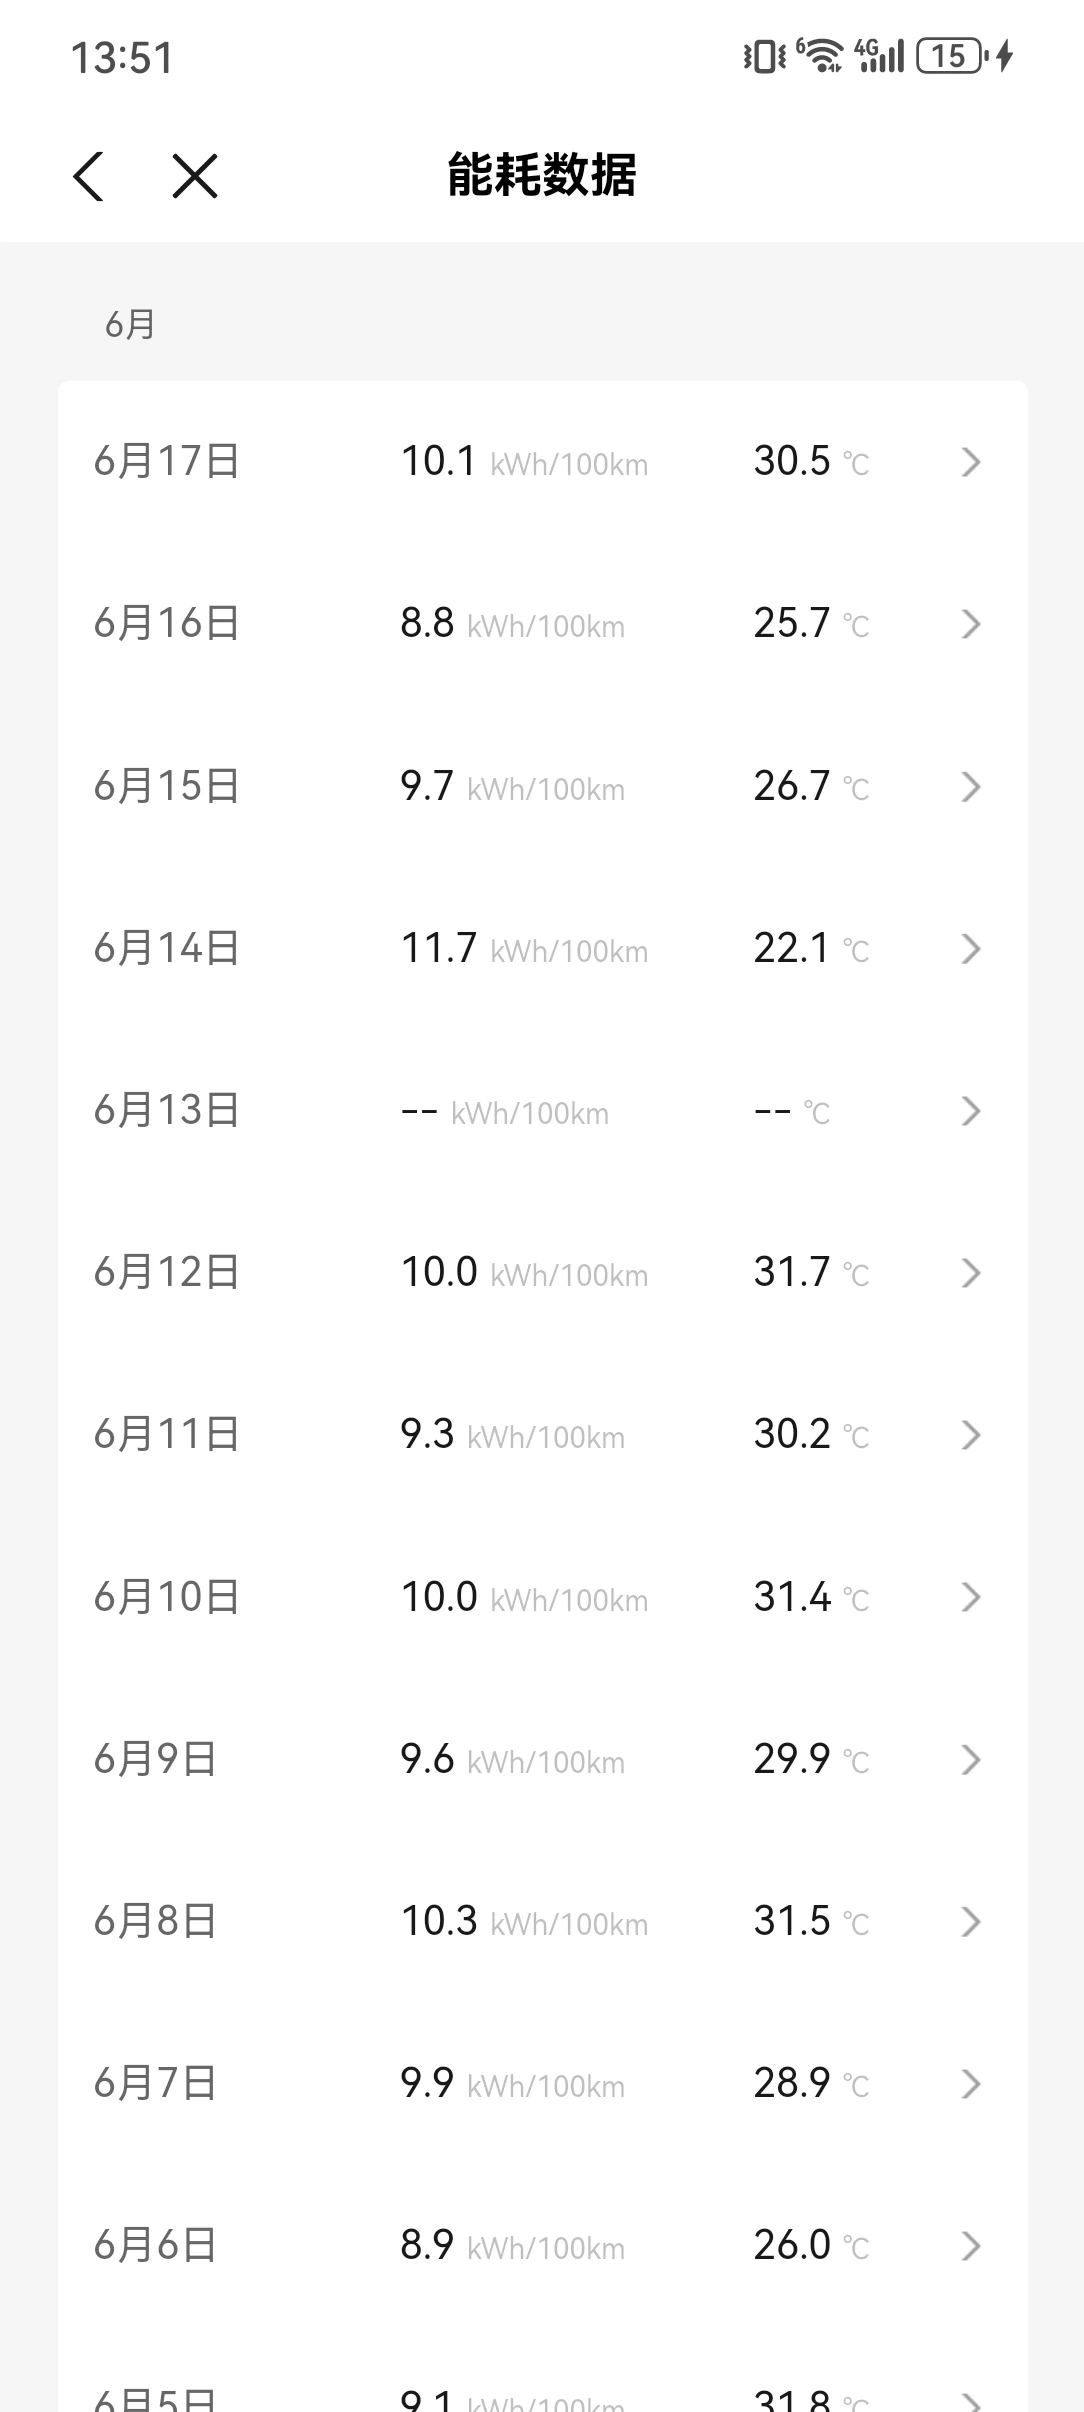The height and width of the screenshot is (2412, 1084).
Task: Tap the charging bolt icon
Action: (1005, 57)
